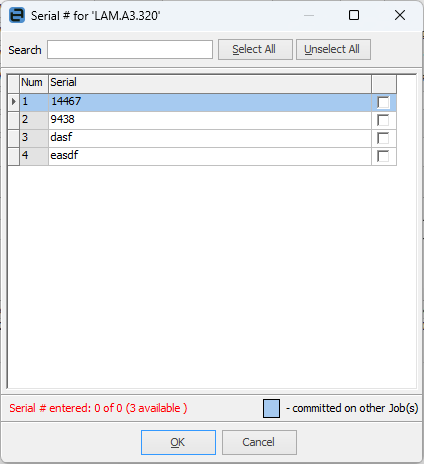The width and height of the screenshot is (424, 464).
Task: Click the Unselect All button
Action: click(x=333, y=49)
